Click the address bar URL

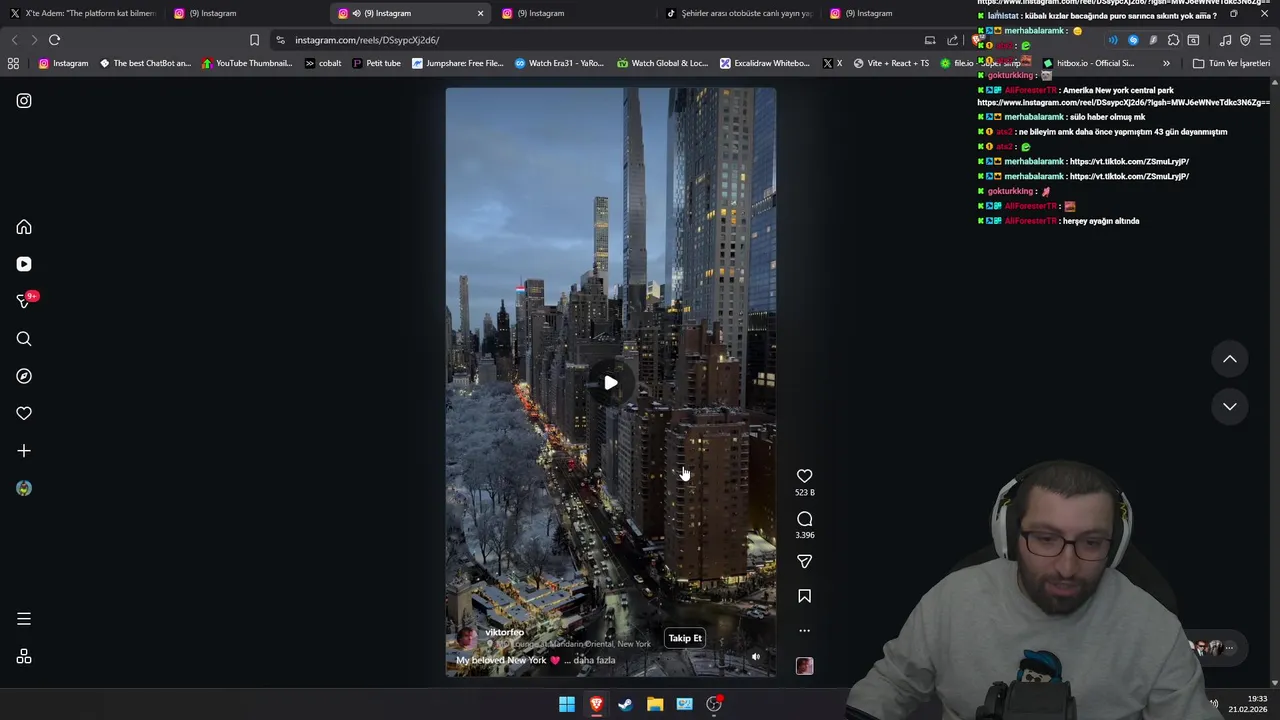367,40
